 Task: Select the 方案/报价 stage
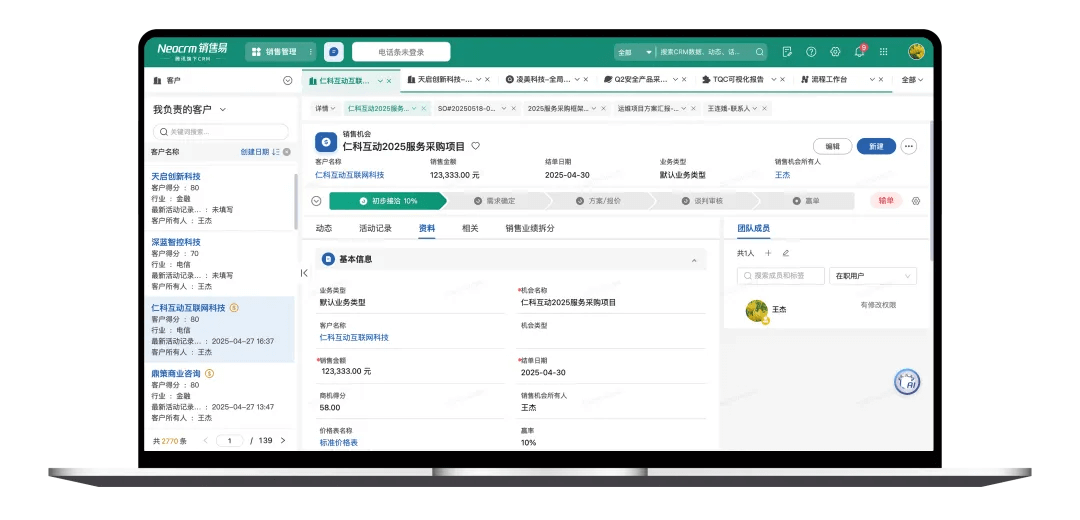tap(598, 201)
